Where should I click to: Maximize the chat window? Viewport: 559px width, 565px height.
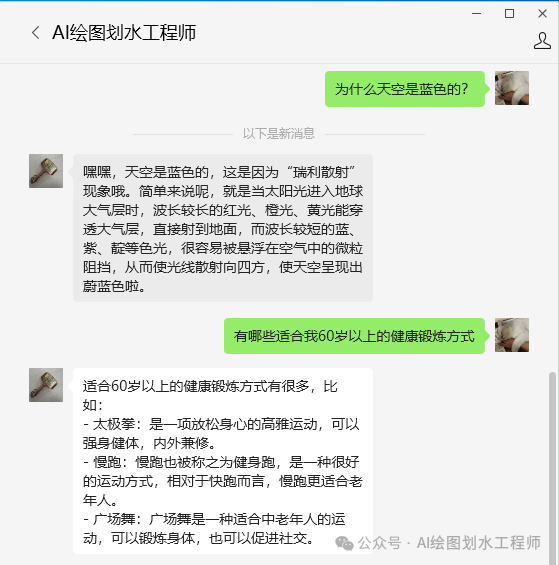[x=509, y=14]
